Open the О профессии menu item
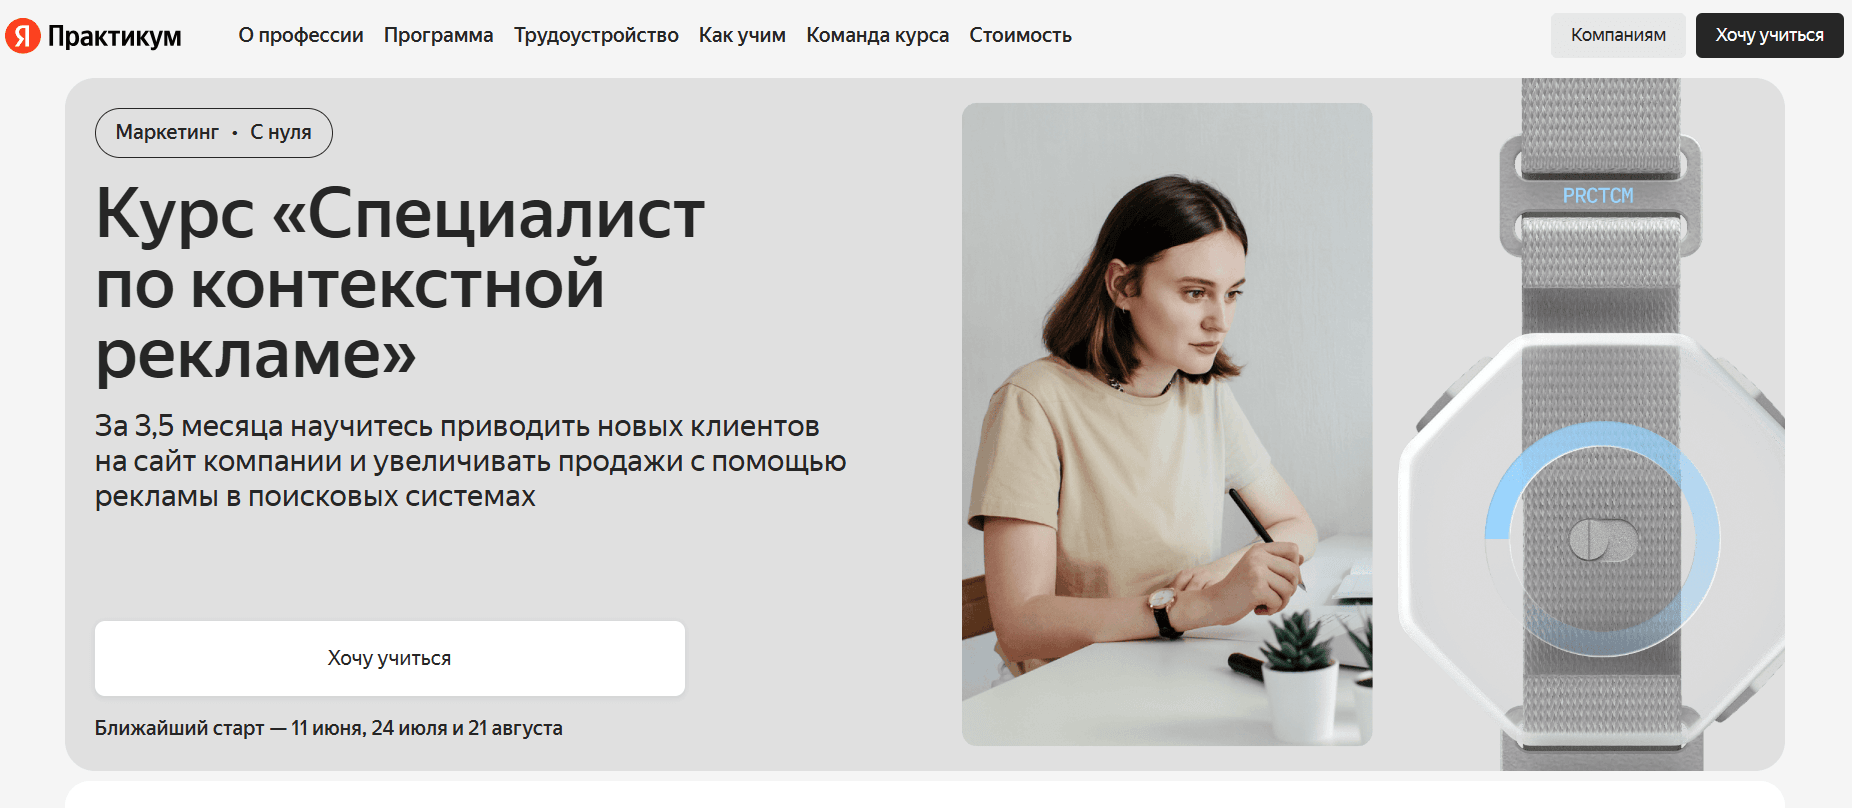 coord(301,35)
